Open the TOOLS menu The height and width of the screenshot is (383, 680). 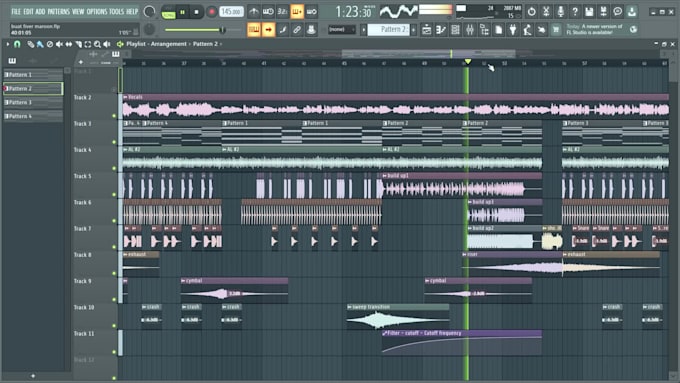pos(117,12)
